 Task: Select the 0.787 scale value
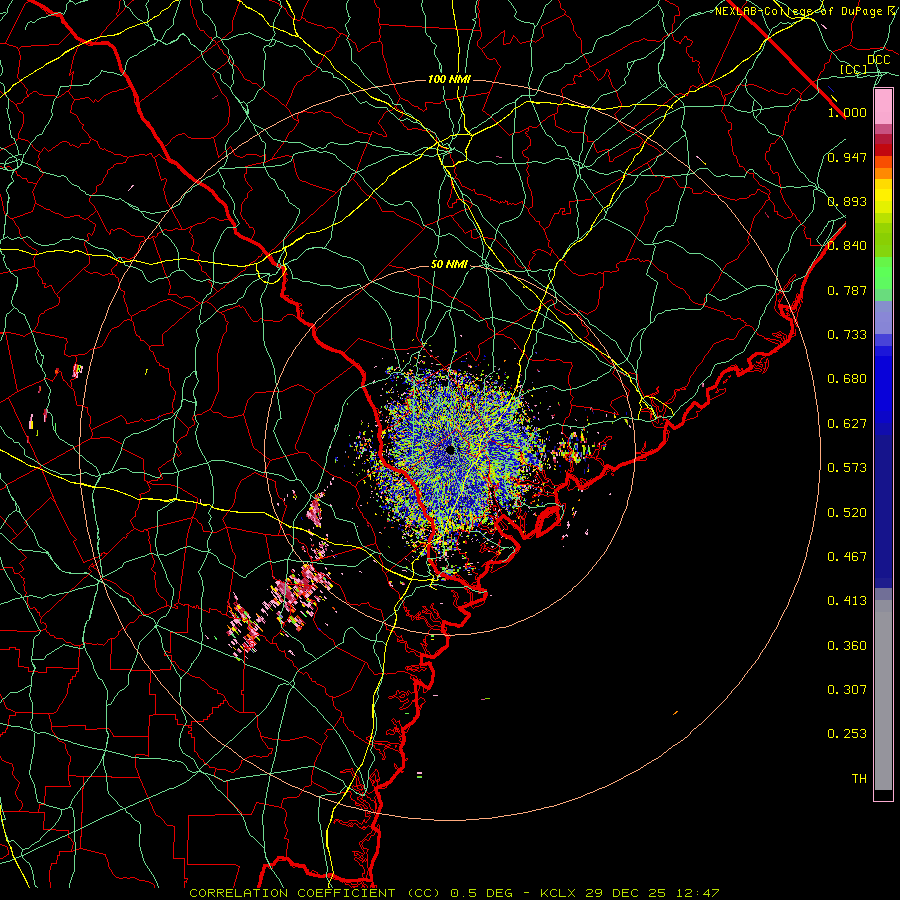tap(847, 290)
